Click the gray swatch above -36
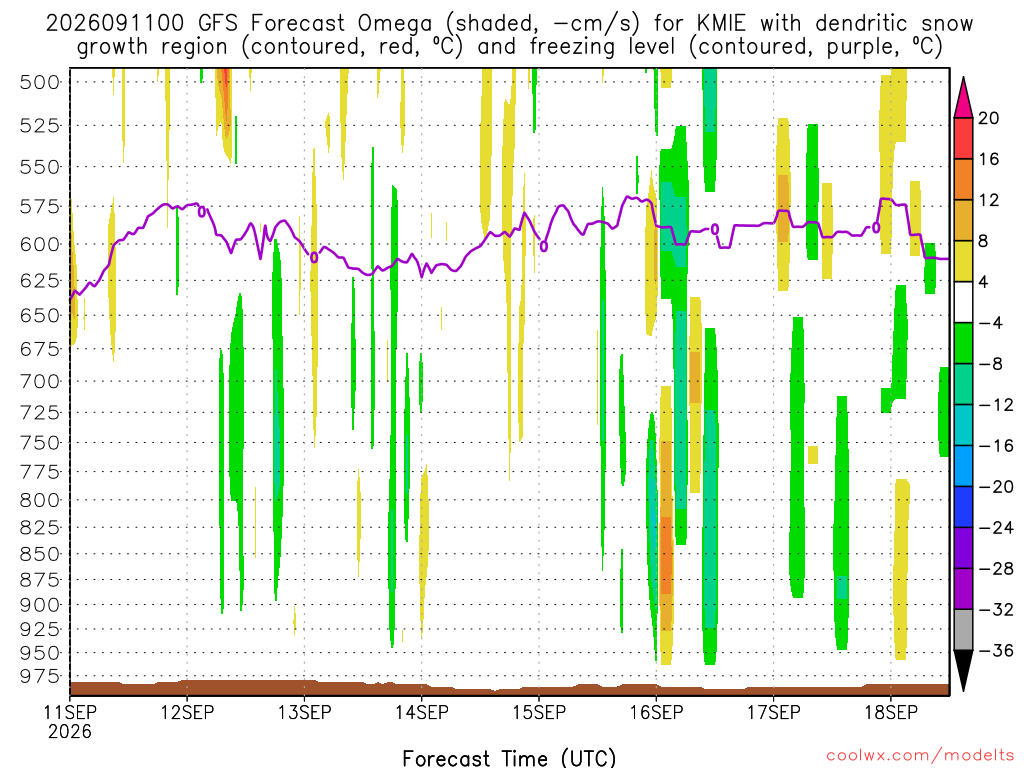Screen dimensions: 1024x768 point(963,630)
